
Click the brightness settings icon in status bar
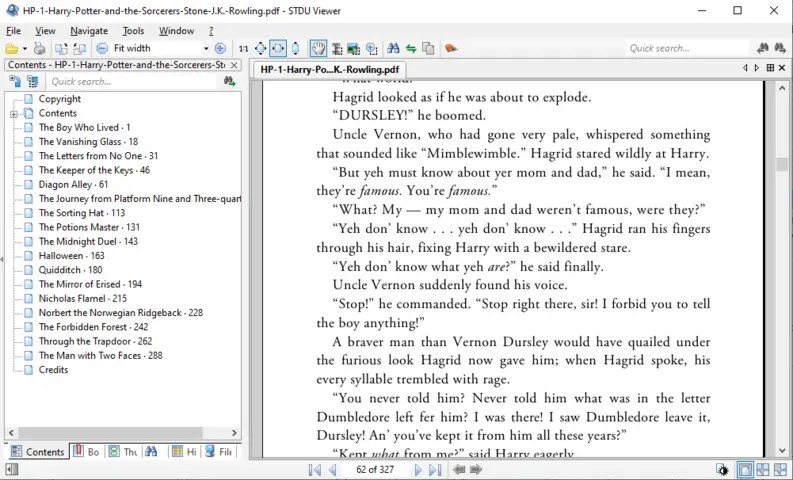point(723,470)
